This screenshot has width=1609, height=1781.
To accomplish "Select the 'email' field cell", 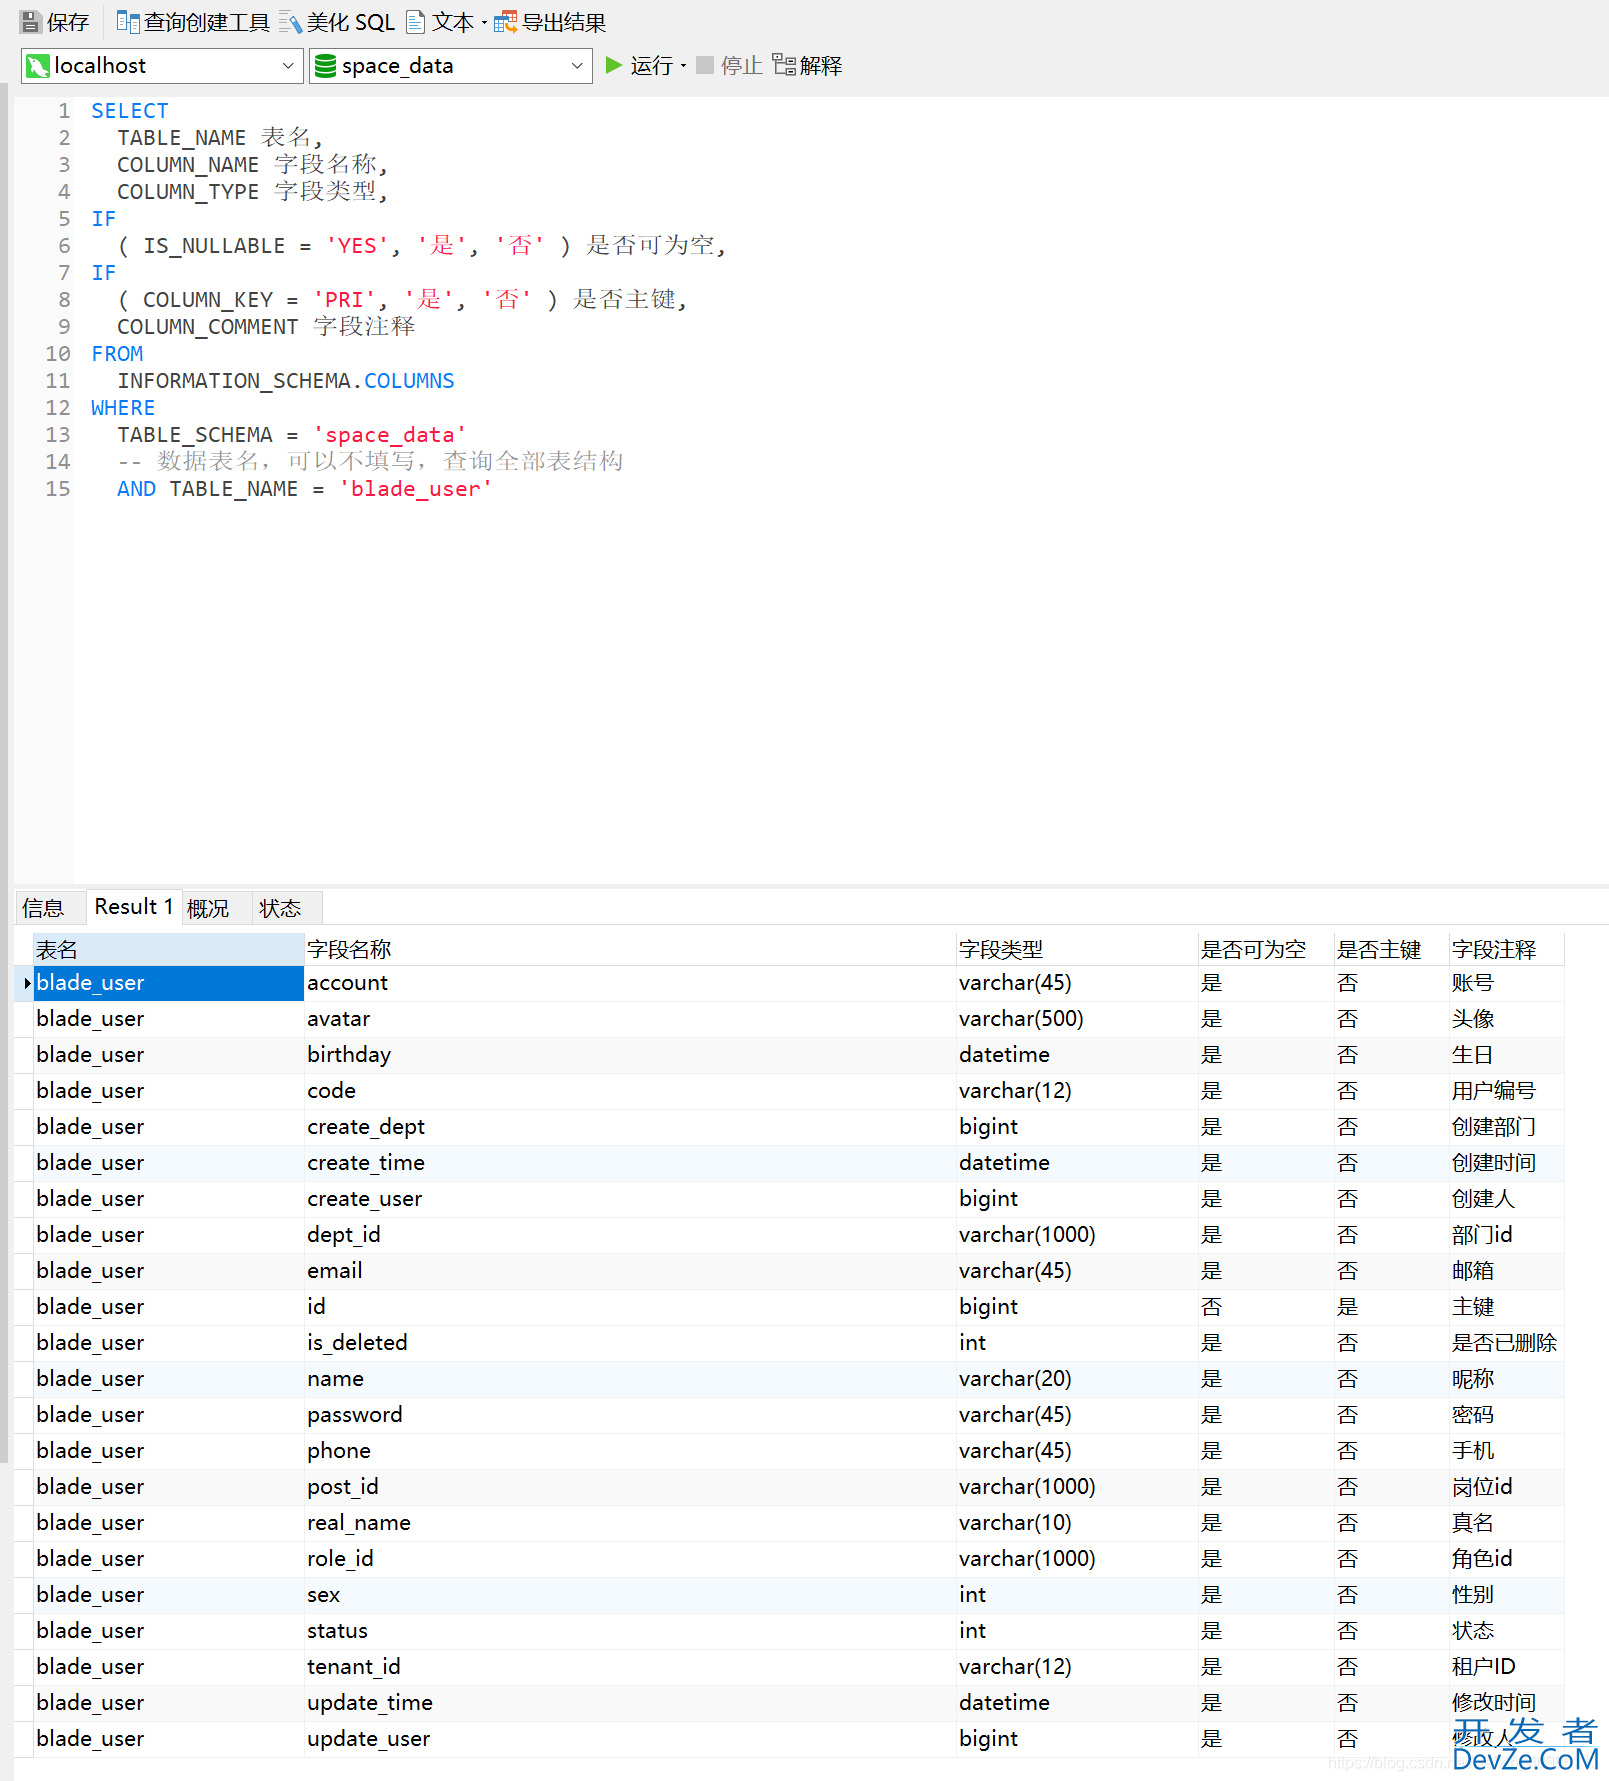I will click(630, 1271).
